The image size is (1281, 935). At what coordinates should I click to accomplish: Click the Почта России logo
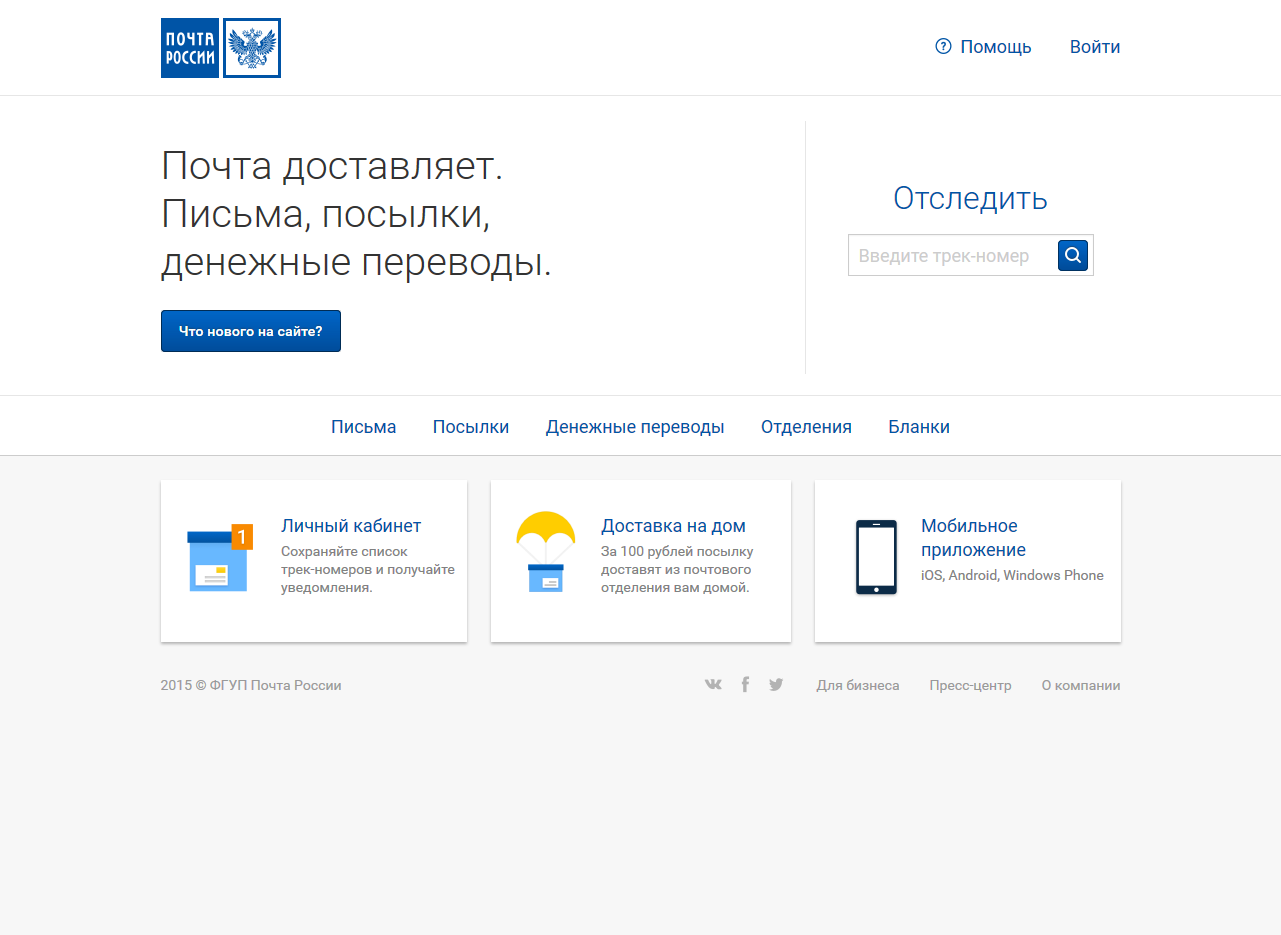tap(189, 47)
